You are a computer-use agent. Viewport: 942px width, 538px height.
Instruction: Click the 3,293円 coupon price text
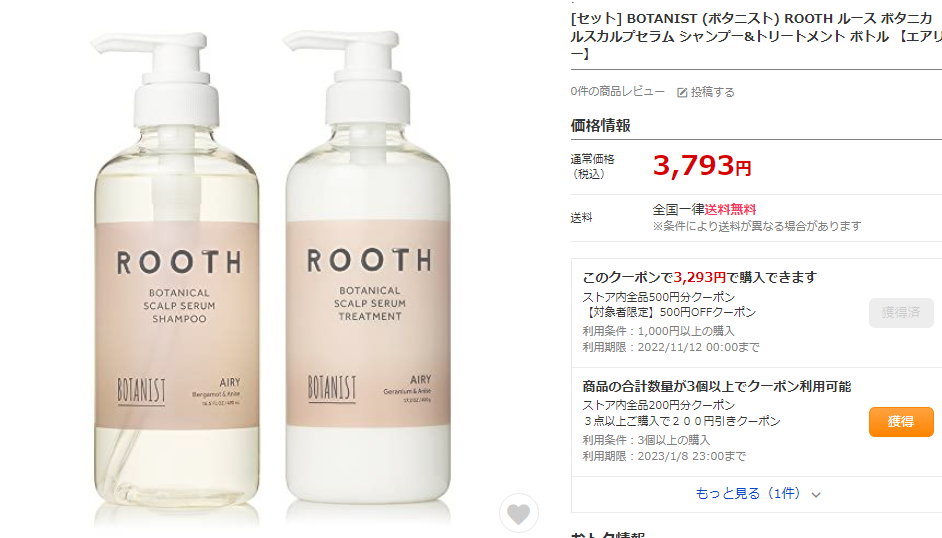700,277
